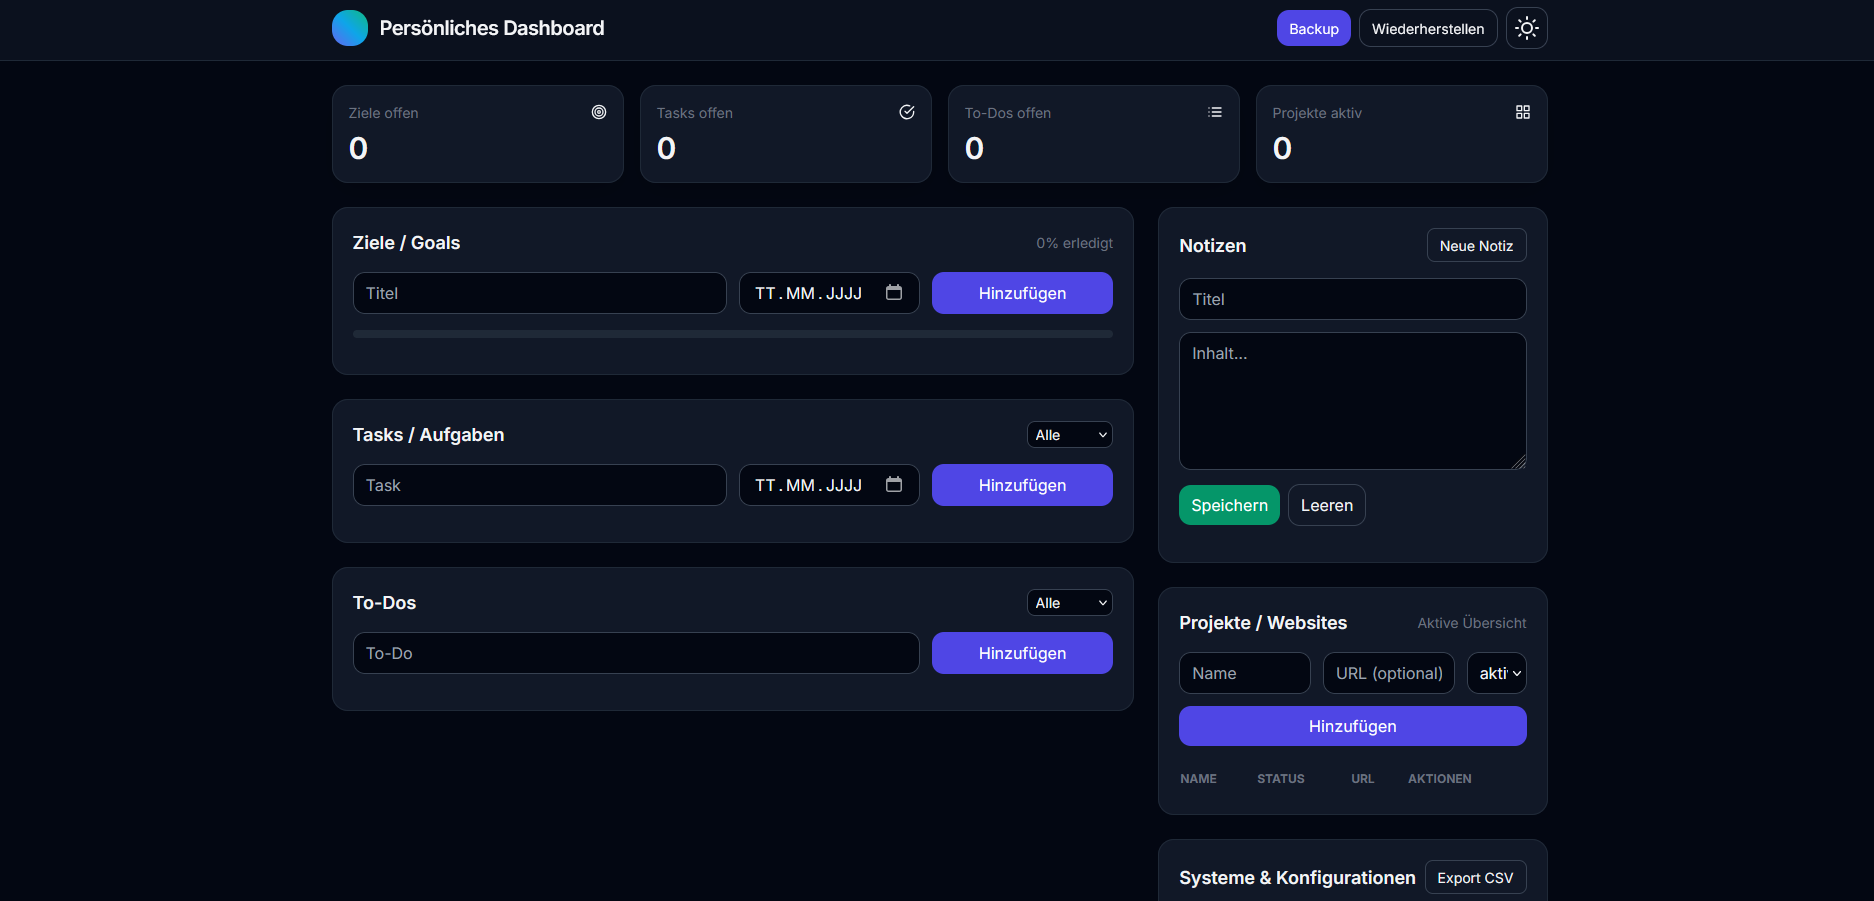Viewport: 1874px width, 901px height.
Task: Click the grid icon in Projekte aktiv card
Action: tap(1522, 112)
